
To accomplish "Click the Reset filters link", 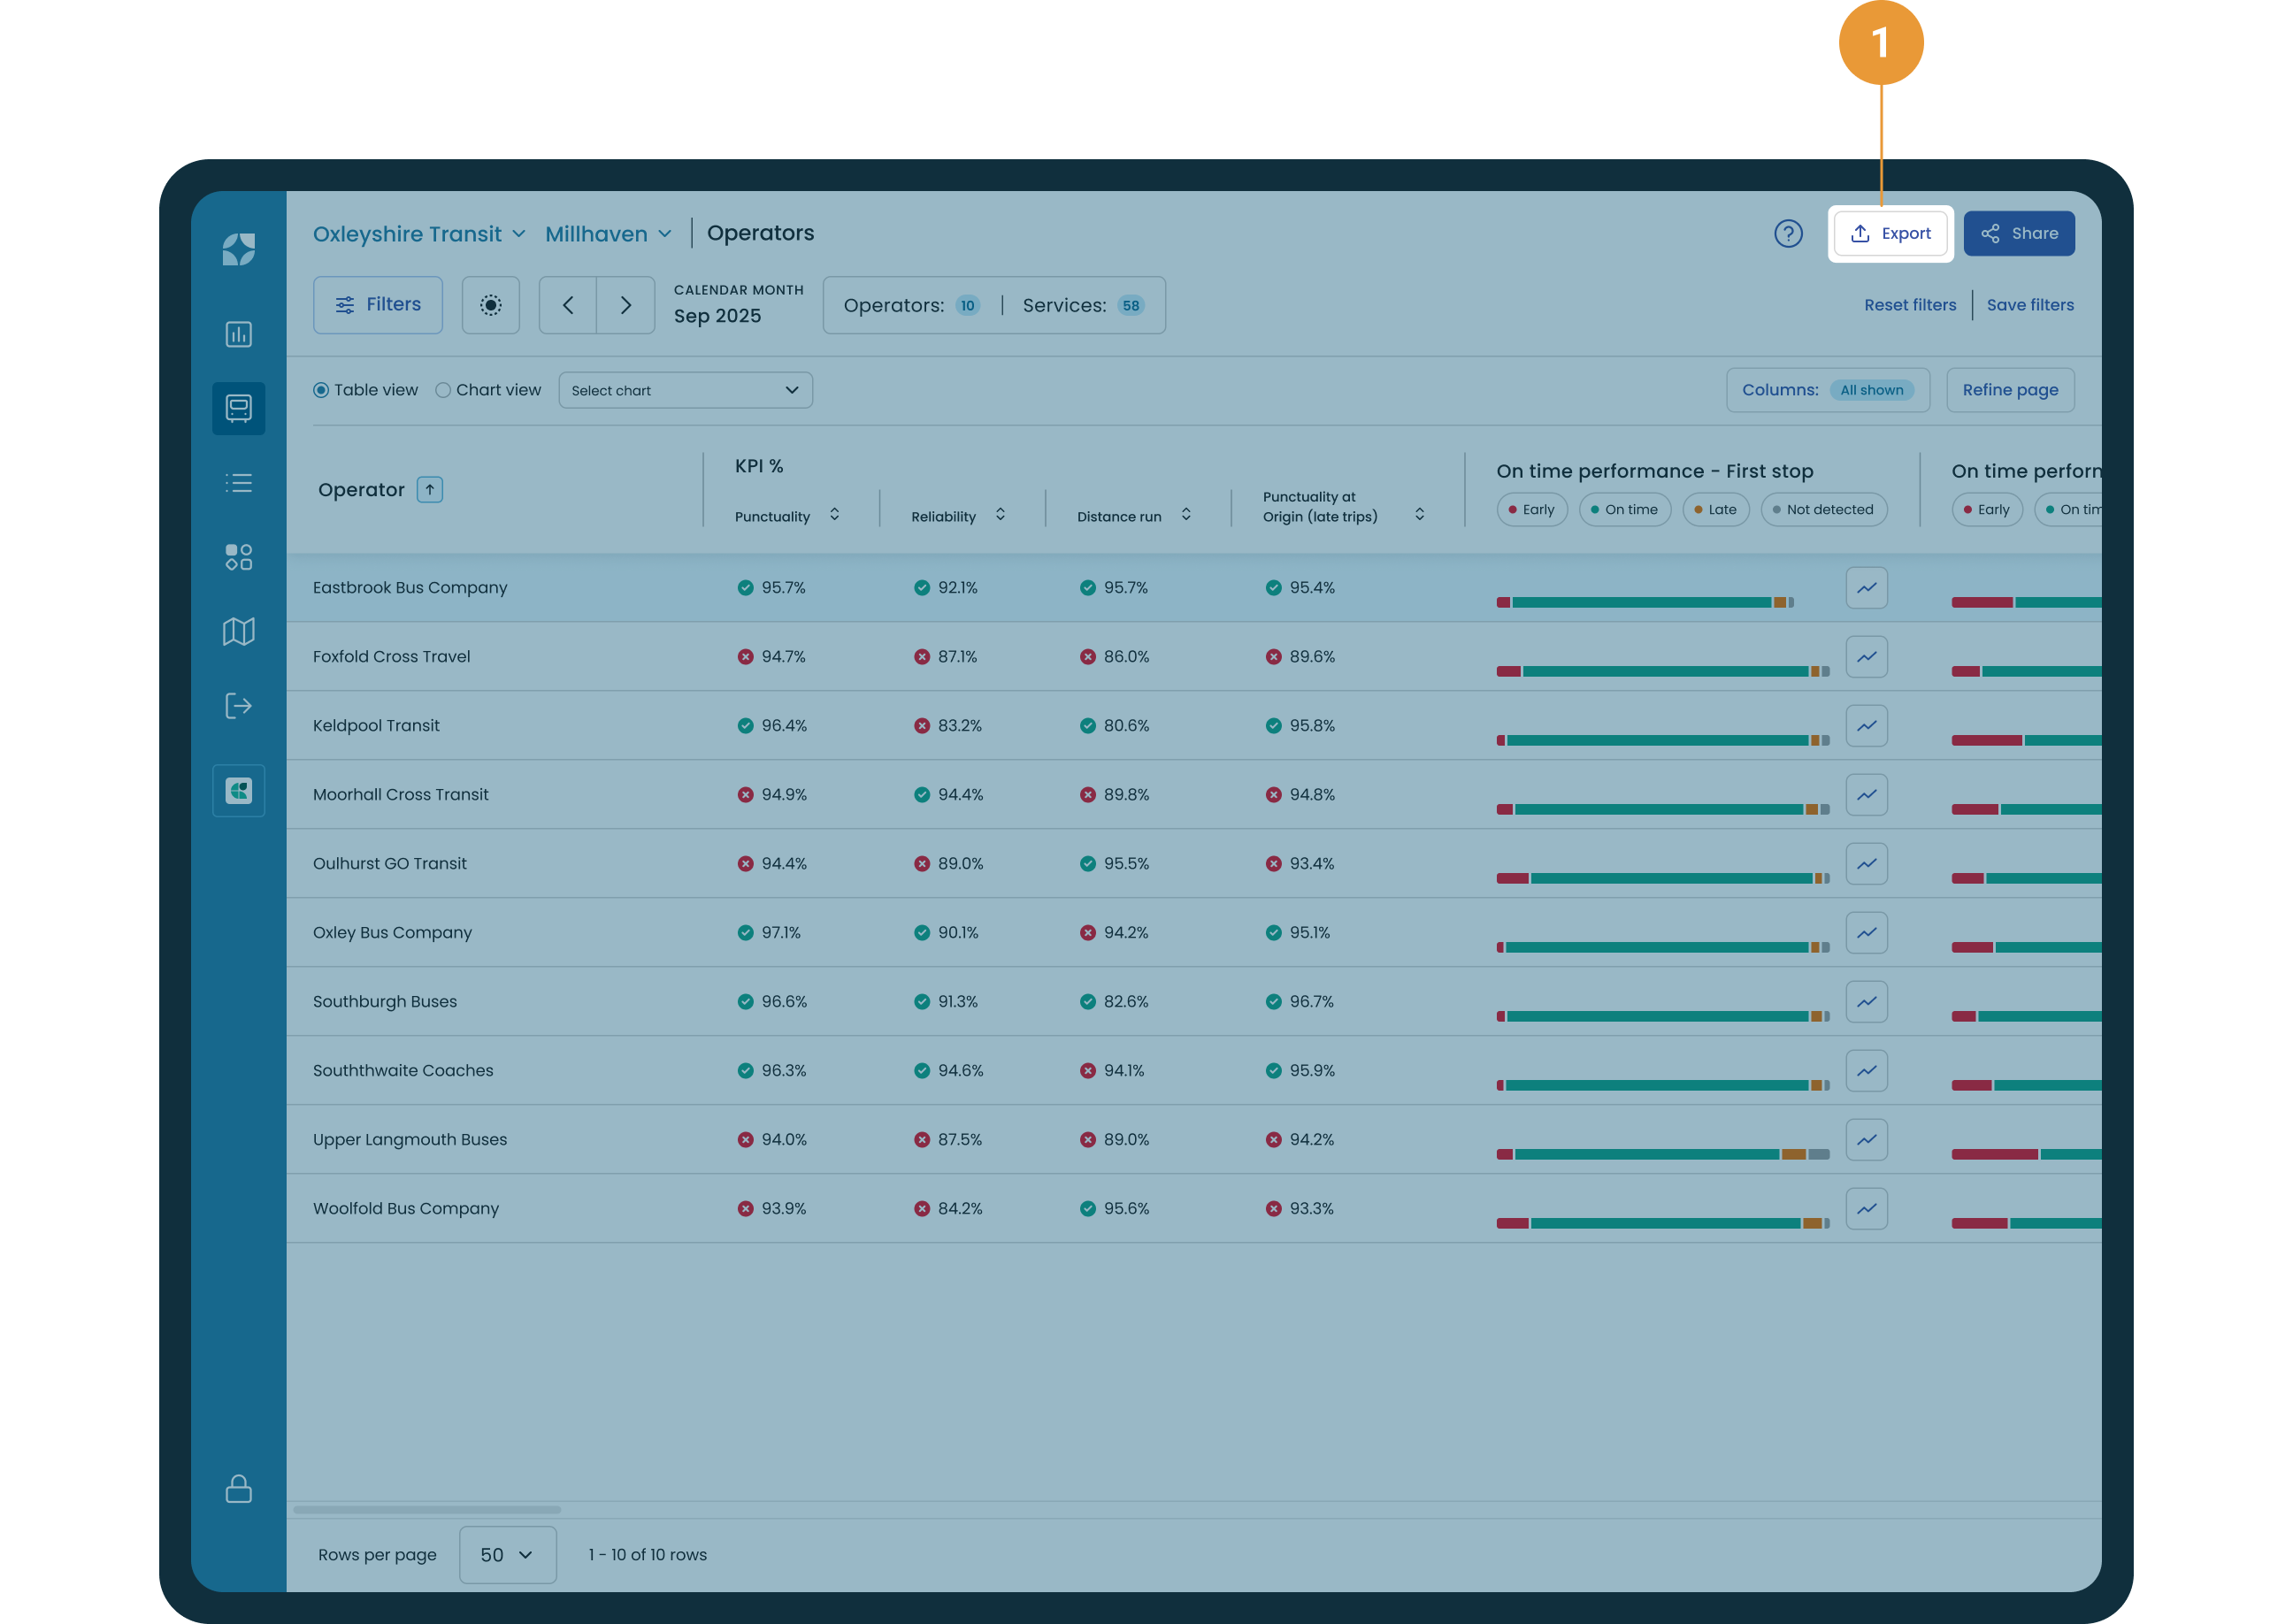I will click(x=1910, y=305).
